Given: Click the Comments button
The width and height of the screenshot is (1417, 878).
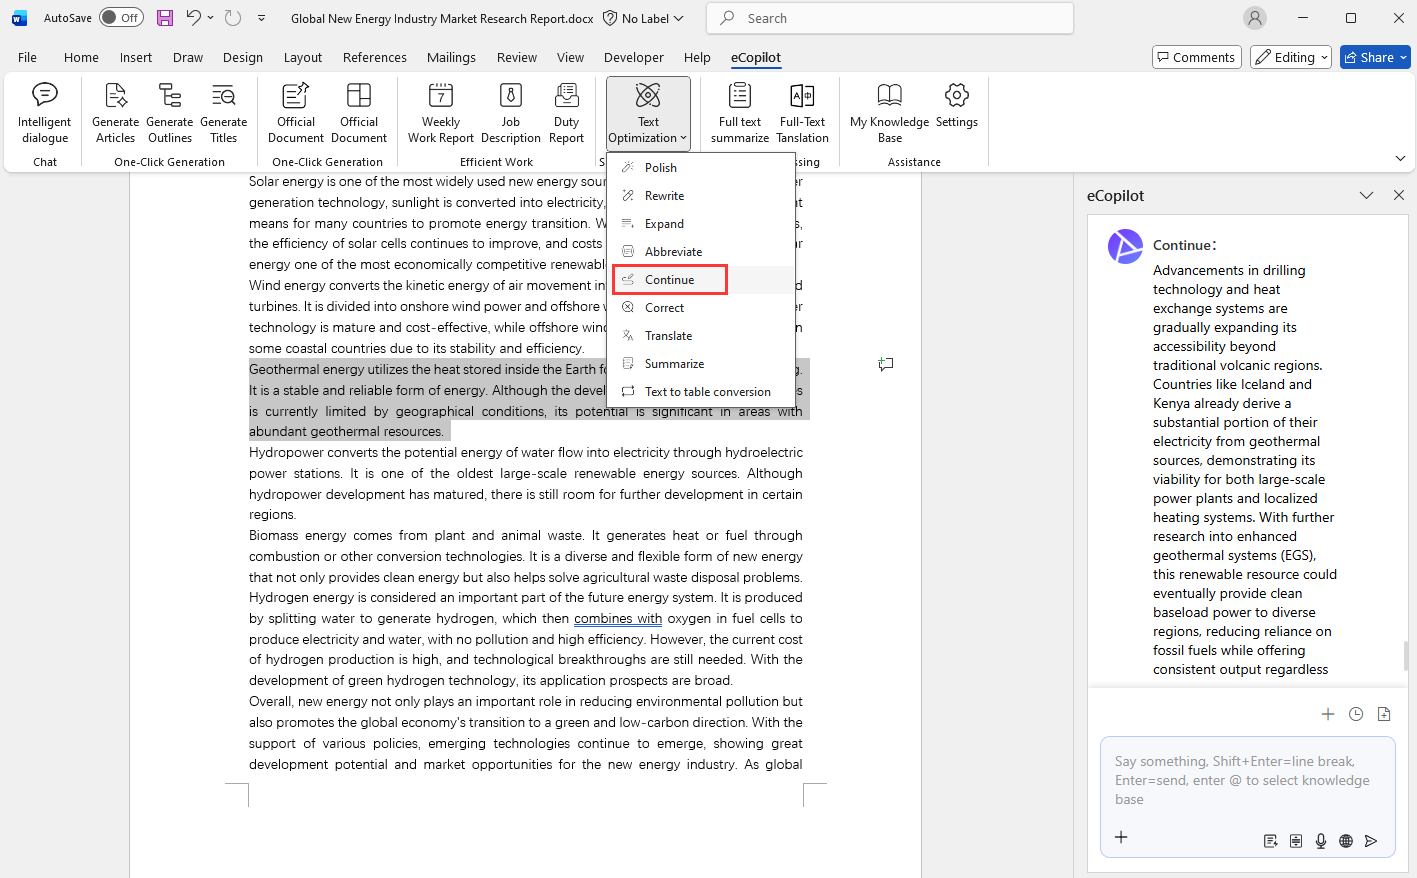Looking at the screenshot, I should click(x=1196, y=58).
